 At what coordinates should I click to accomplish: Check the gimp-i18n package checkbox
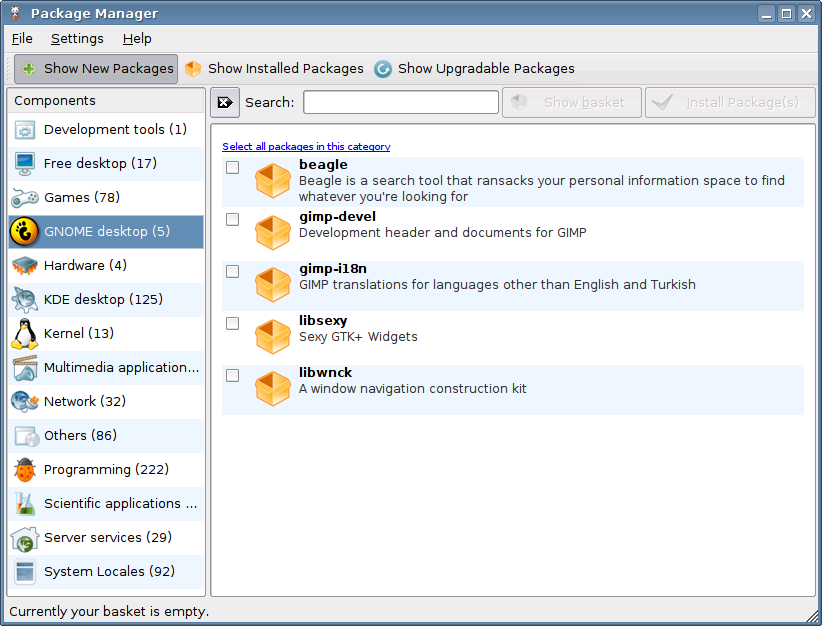click(232, 271)
